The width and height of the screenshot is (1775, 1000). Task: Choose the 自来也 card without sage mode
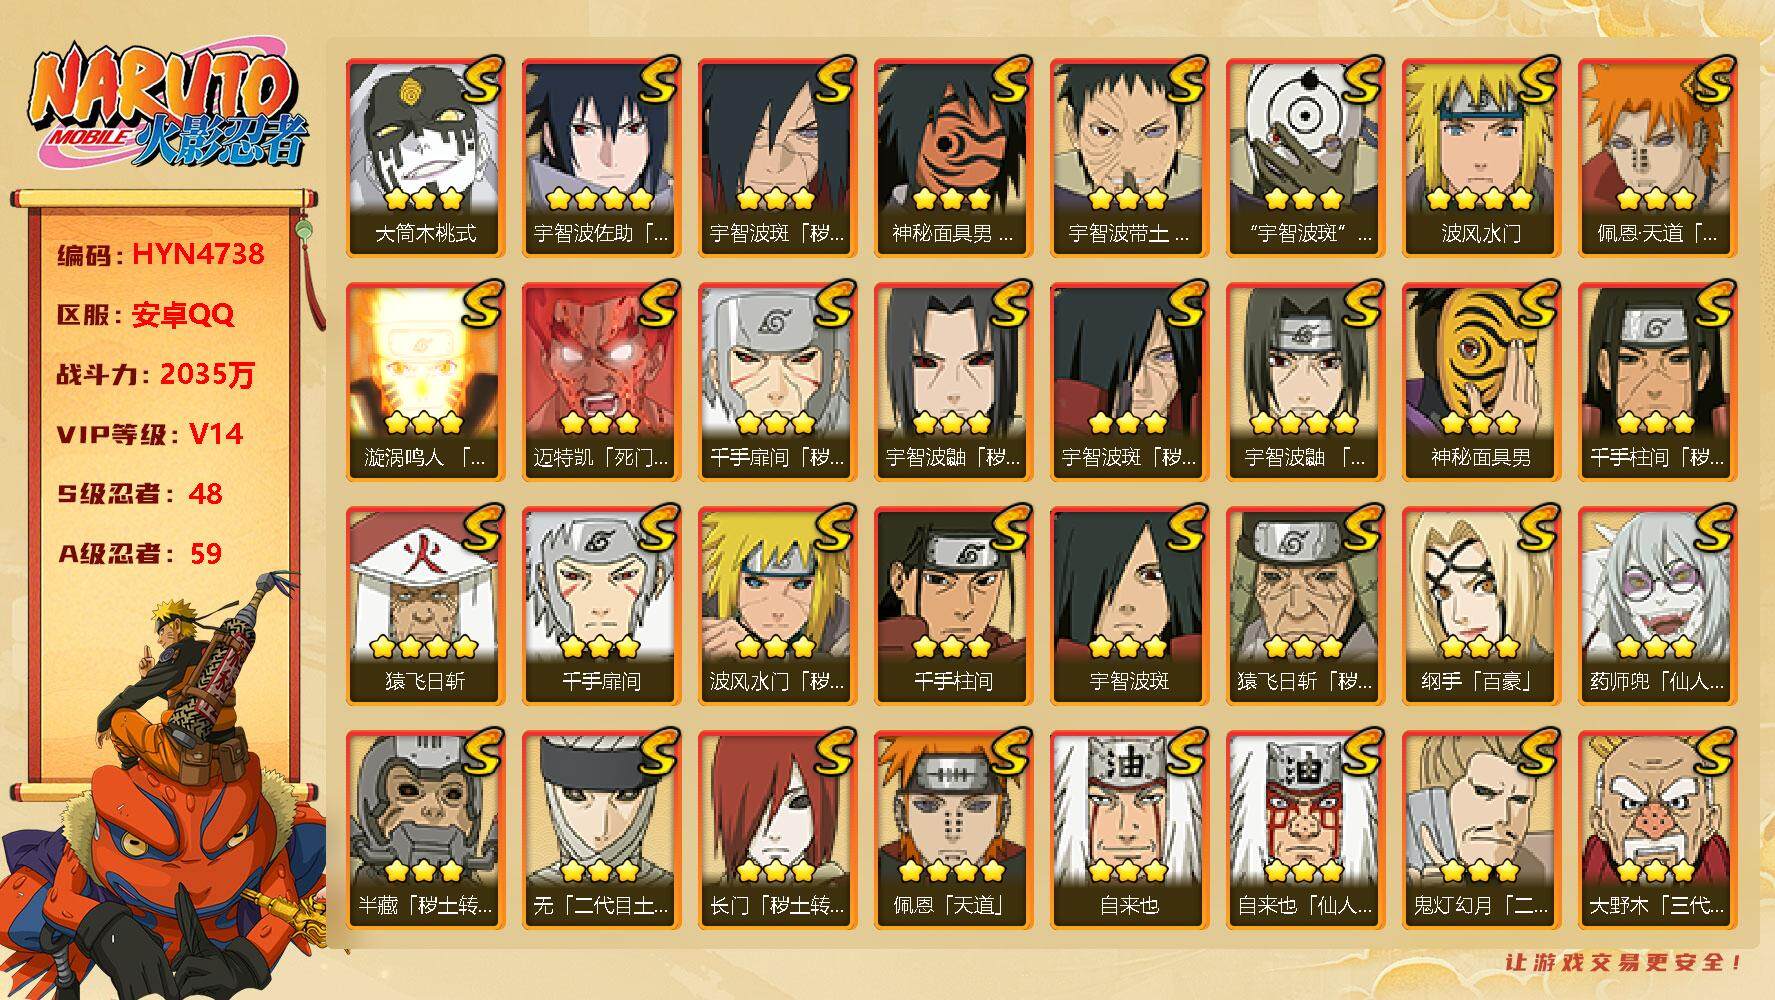(1129, 830)
